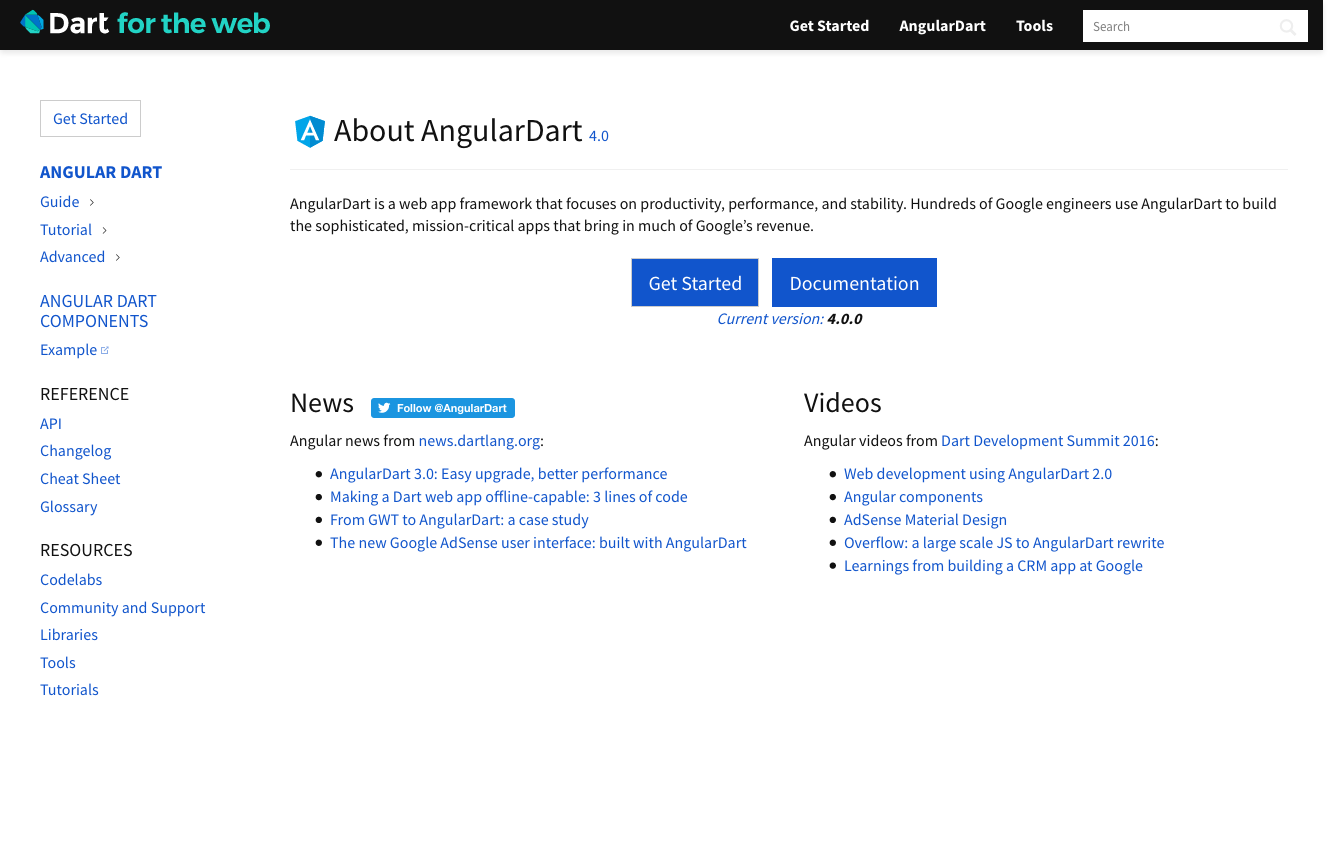The image size is (1338, 854).
Task: Open the Cheat Sheet link
Action: pyautogui.click(x=80, y=479)
